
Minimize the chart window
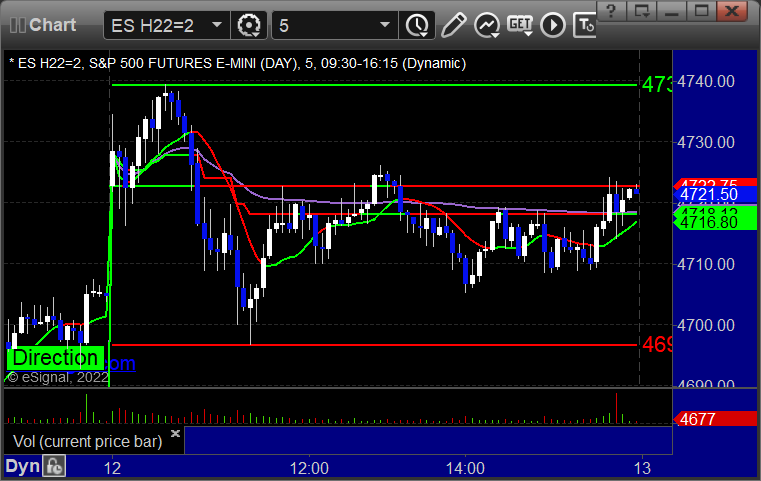click(672, 11)
